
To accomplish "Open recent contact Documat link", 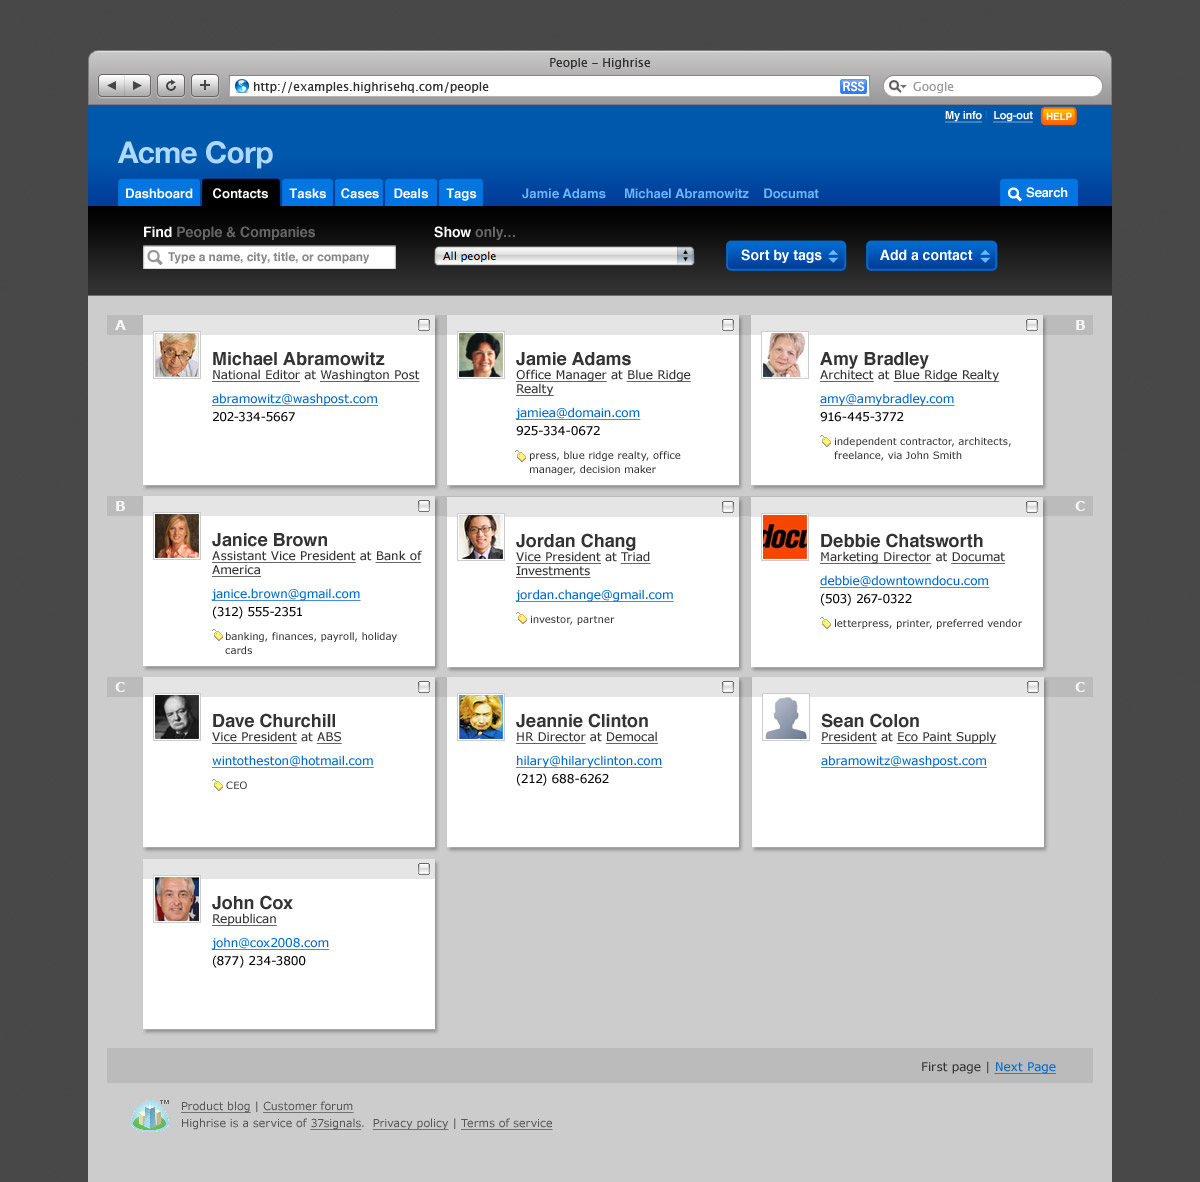I will pos(791,194).
